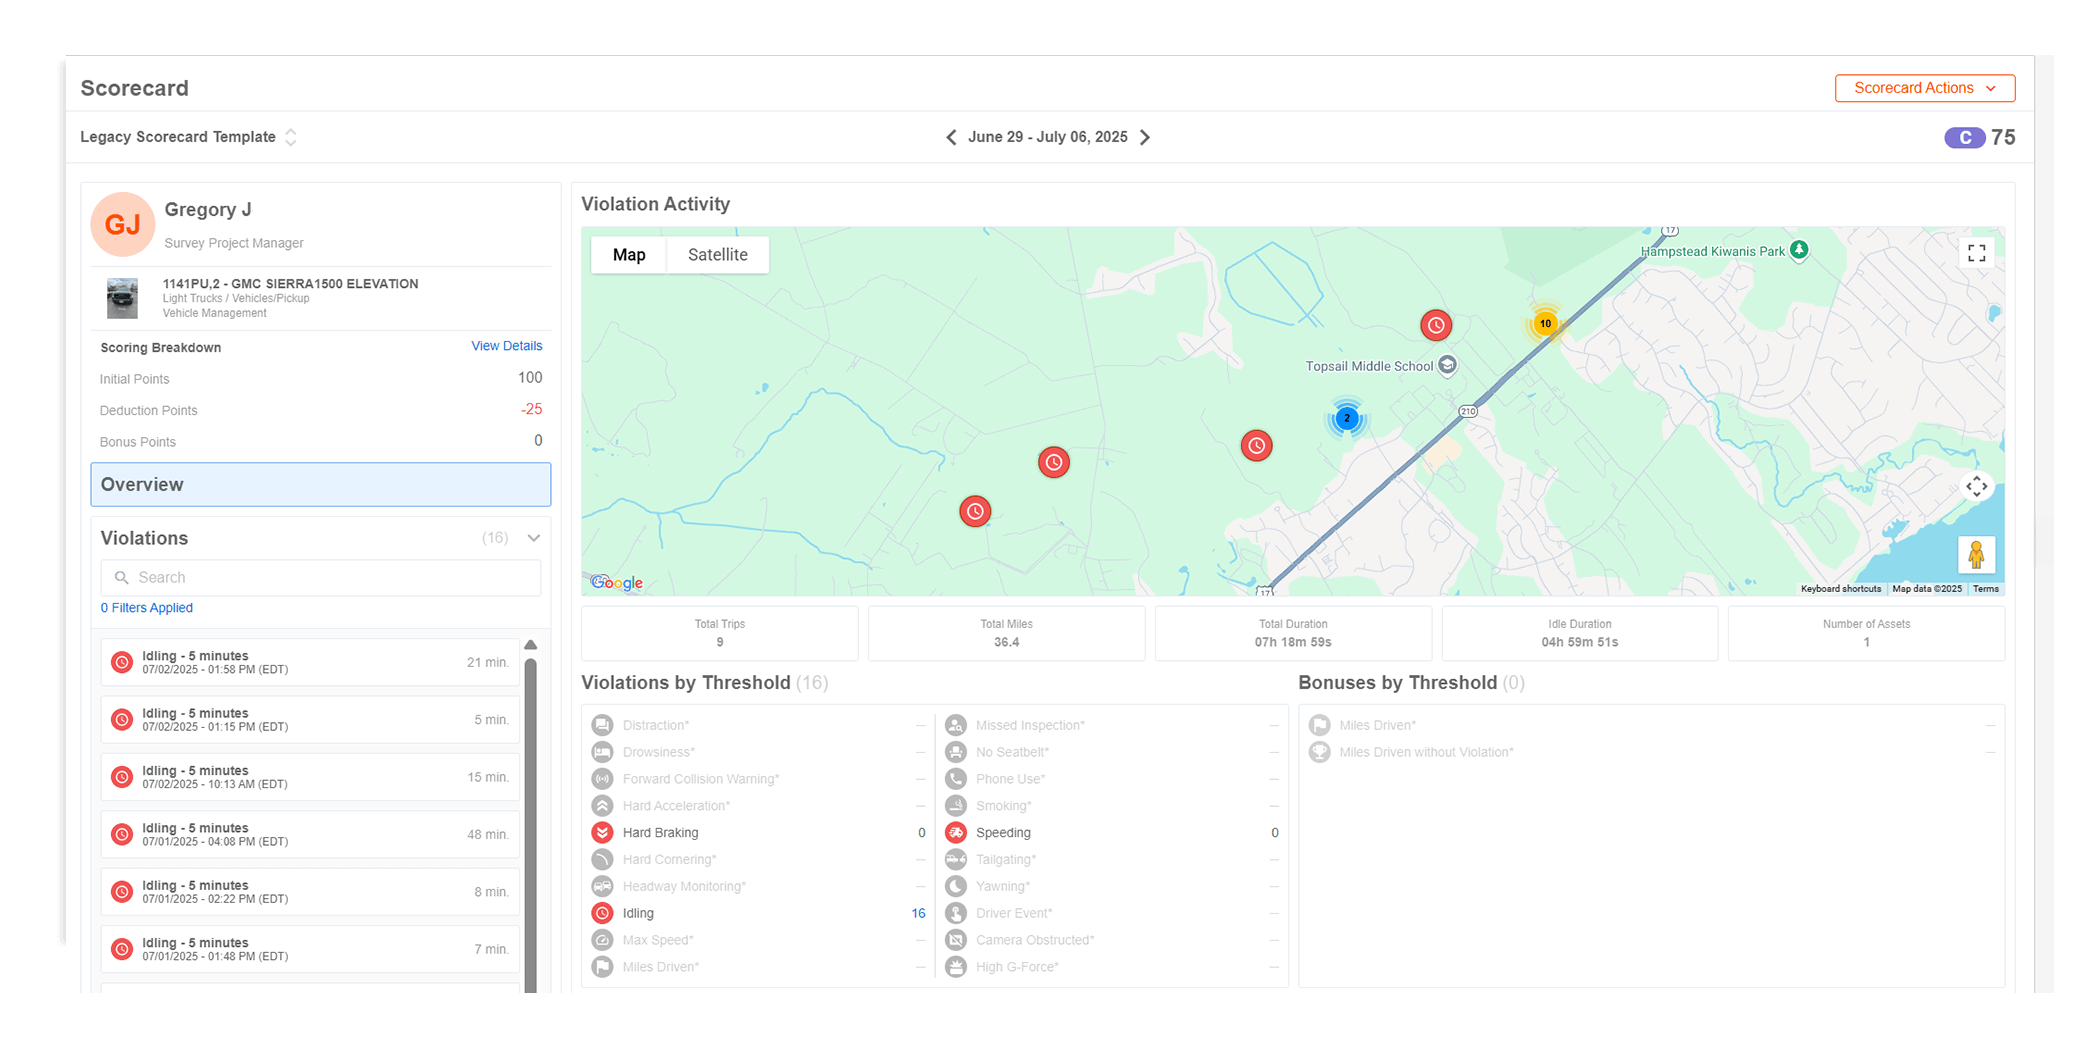
Task: Switch to Satellite view
Action: (718, 255)
